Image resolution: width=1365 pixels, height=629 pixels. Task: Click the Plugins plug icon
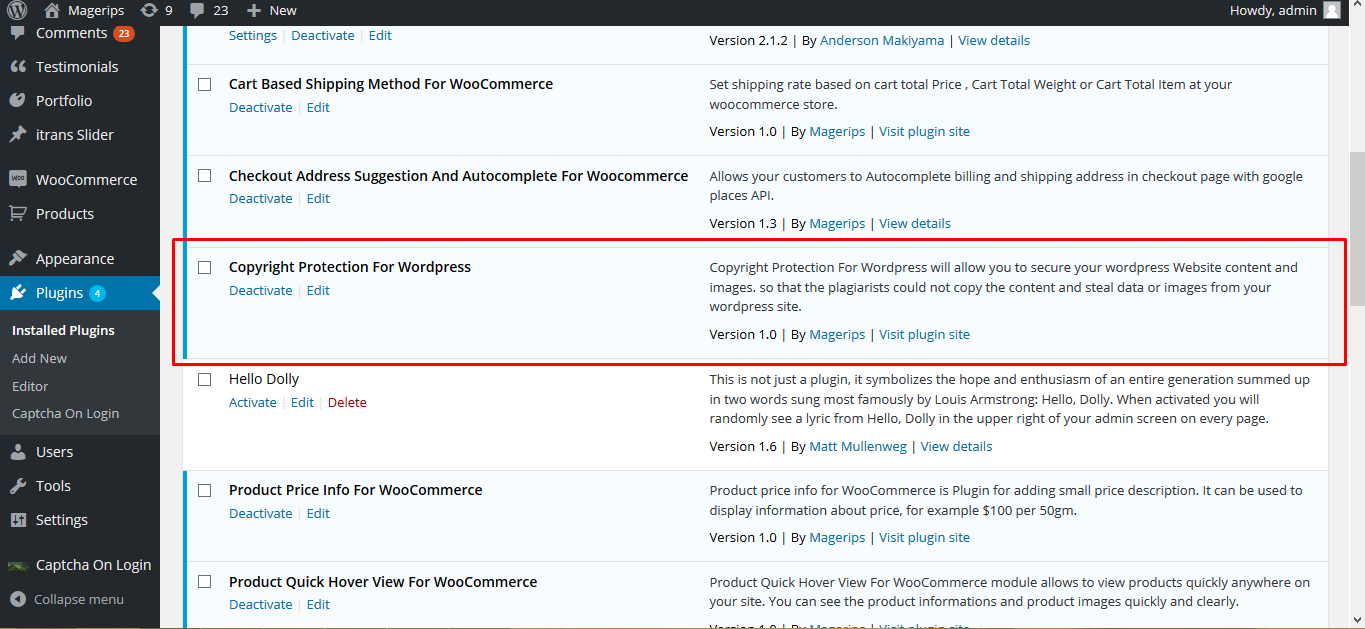pos(18,293)
